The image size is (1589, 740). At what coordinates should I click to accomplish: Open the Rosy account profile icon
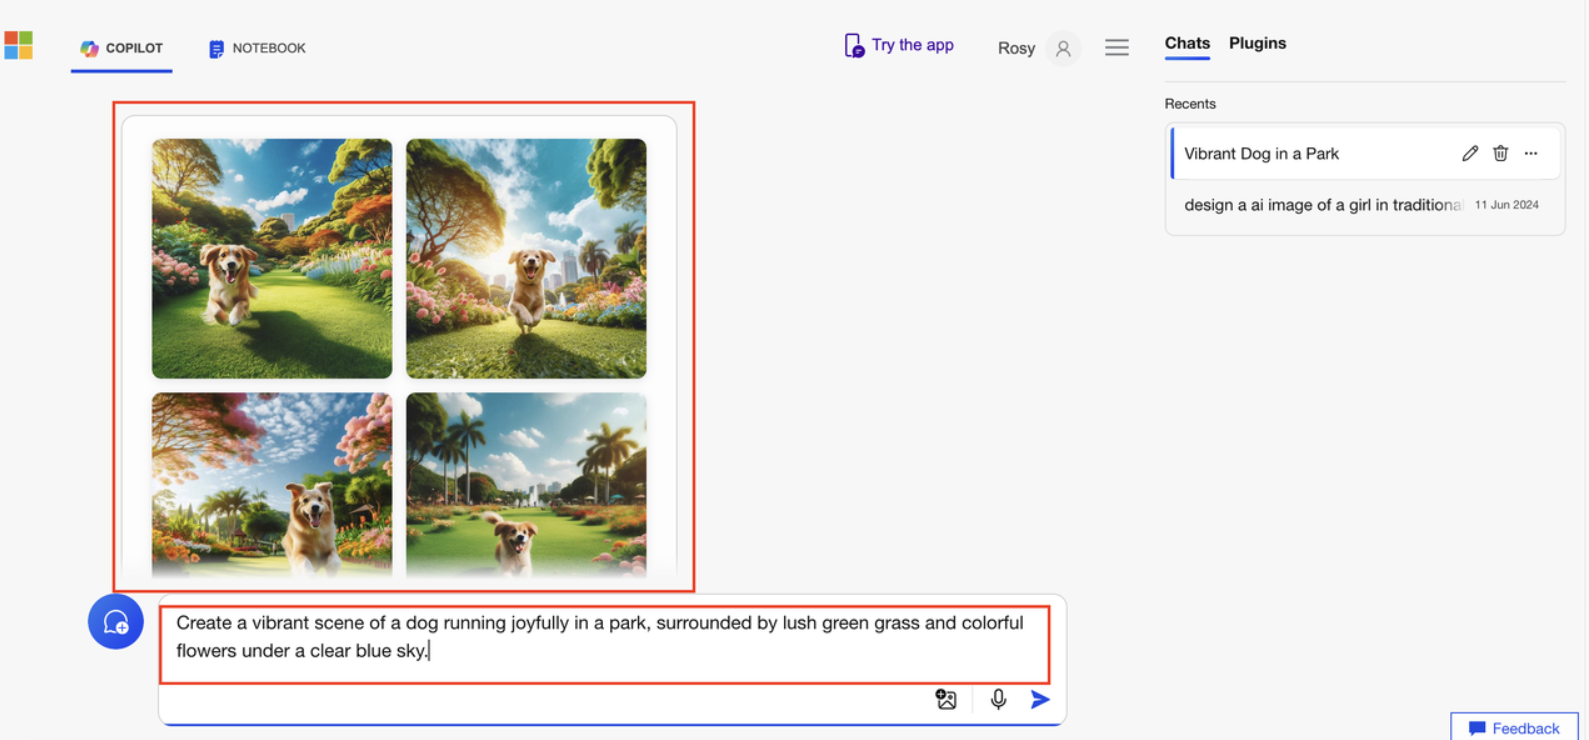coord(1063,48)
